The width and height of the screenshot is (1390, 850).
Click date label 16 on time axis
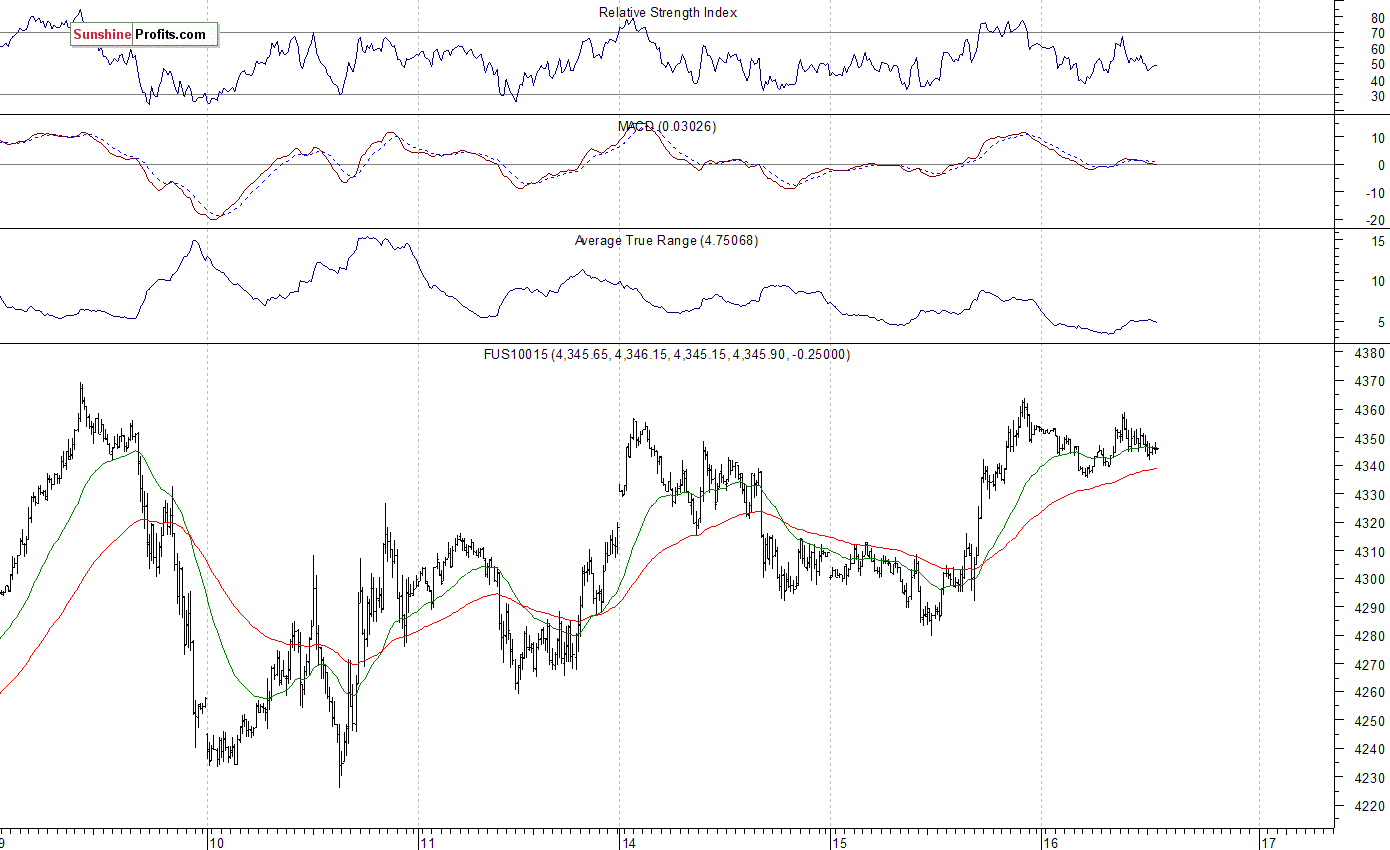coord(1051,843)
